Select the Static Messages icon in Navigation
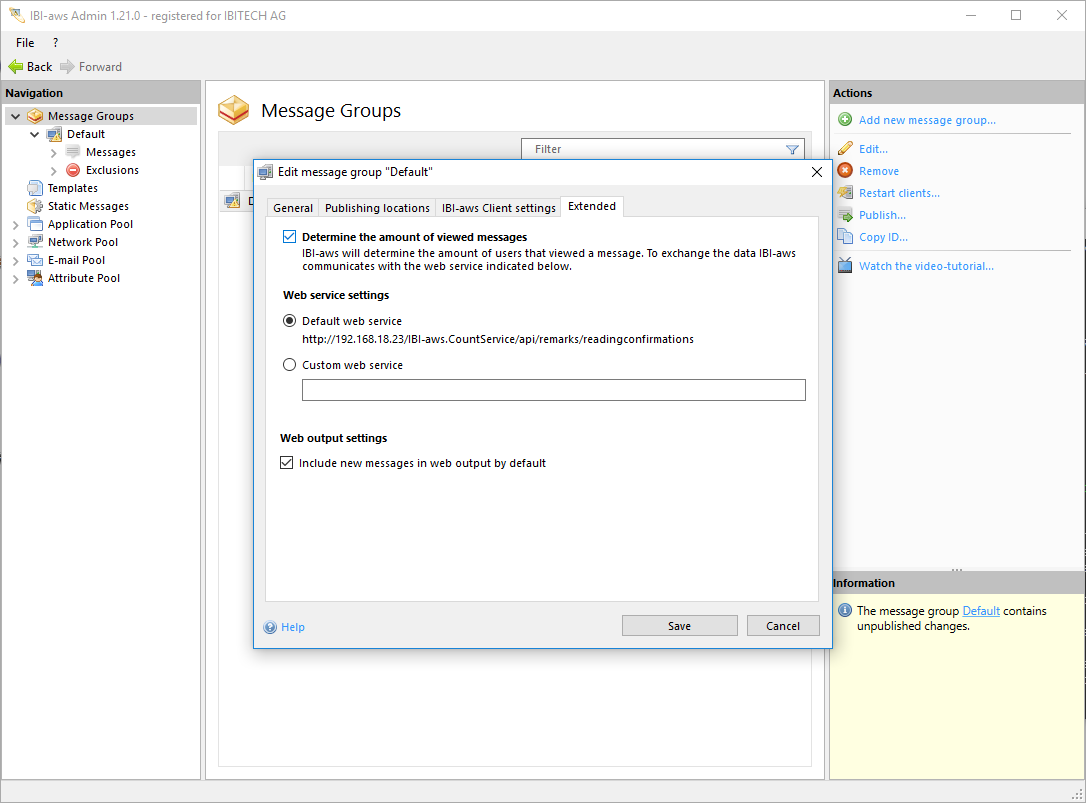Image resolution: width=1086 pixels, height=803 pixels. pos(35,206)
